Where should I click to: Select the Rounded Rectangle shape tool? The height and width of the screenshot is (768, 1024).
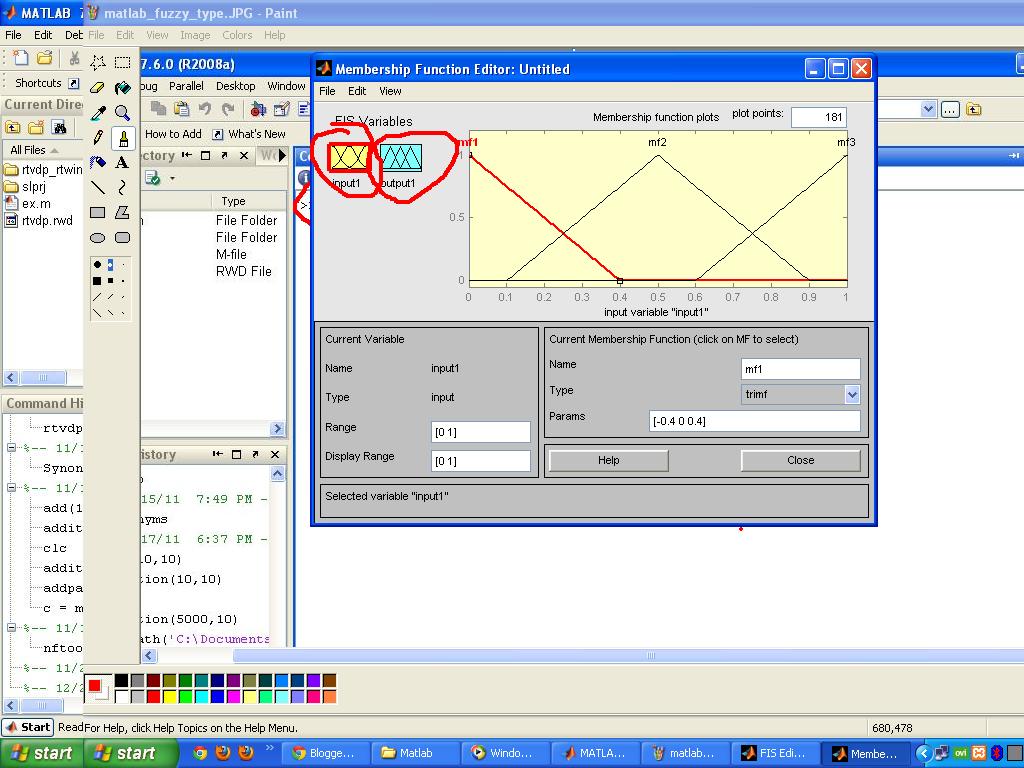[122, 238]
